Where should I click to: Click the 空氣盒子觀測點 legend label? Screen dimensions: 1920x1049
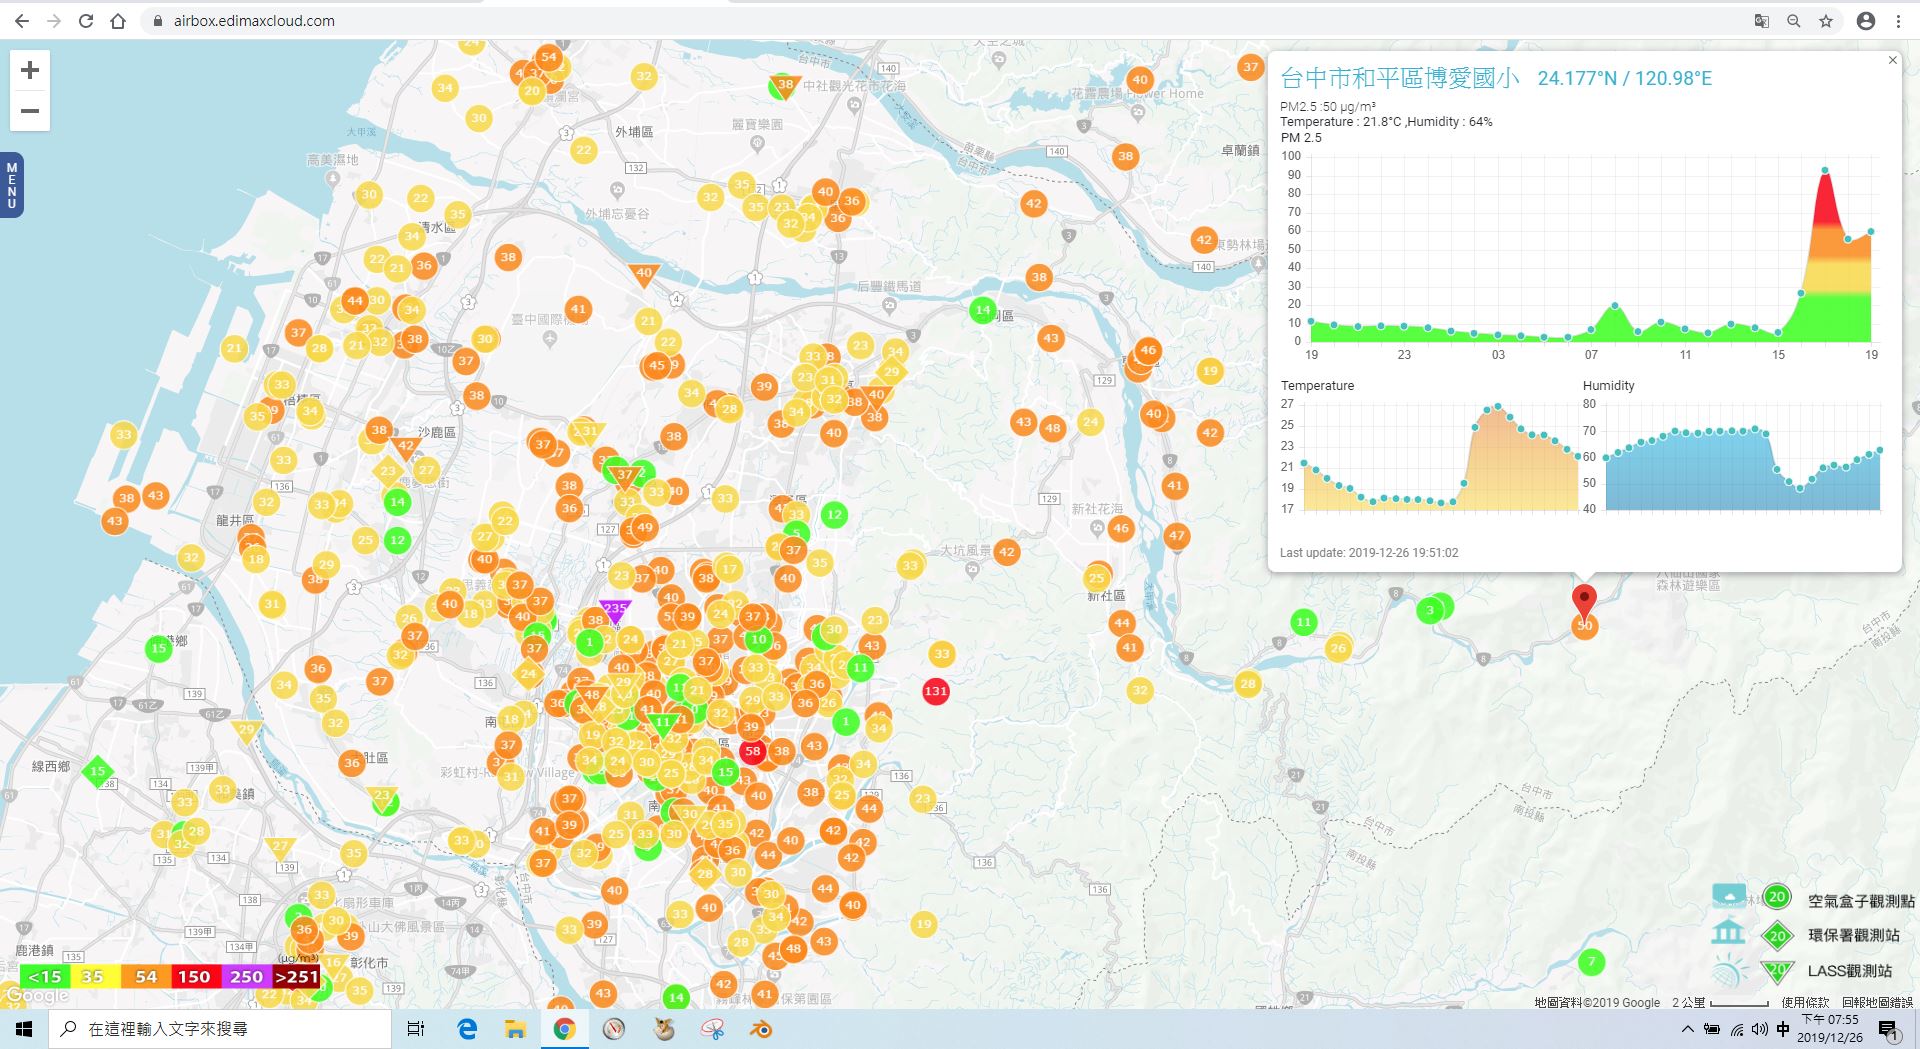(1860, 901)
